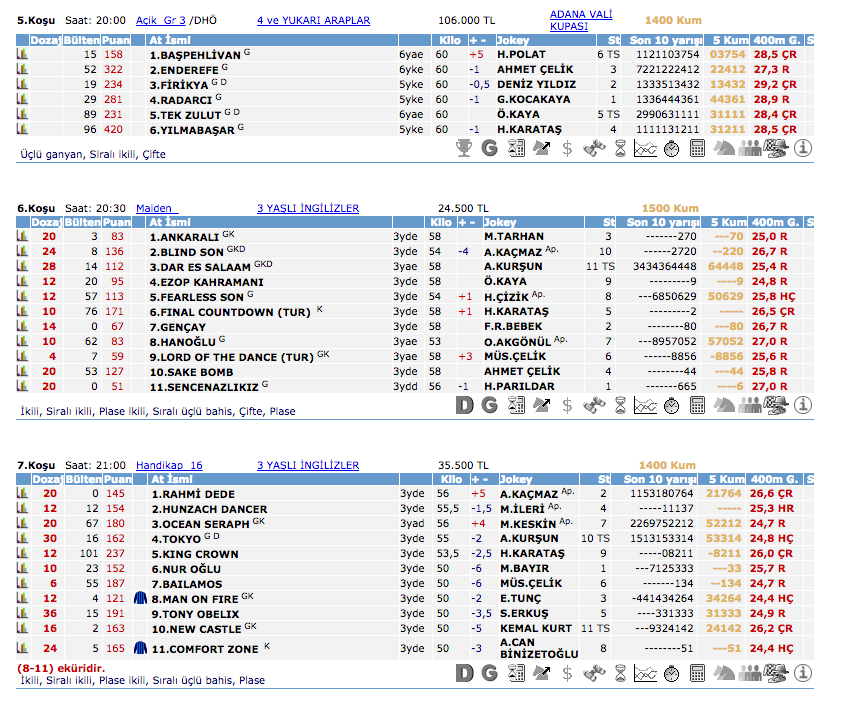Click bar chart icon beside BAŞPEHLİVAN
The image size is (855, 702).
[x=22, y=54]
